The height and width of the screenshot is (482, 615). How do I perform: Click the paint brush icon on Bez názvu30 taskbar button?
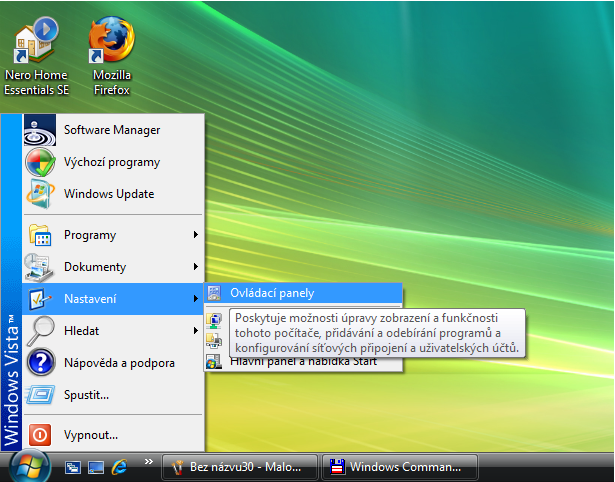click(x=177, y=467)
